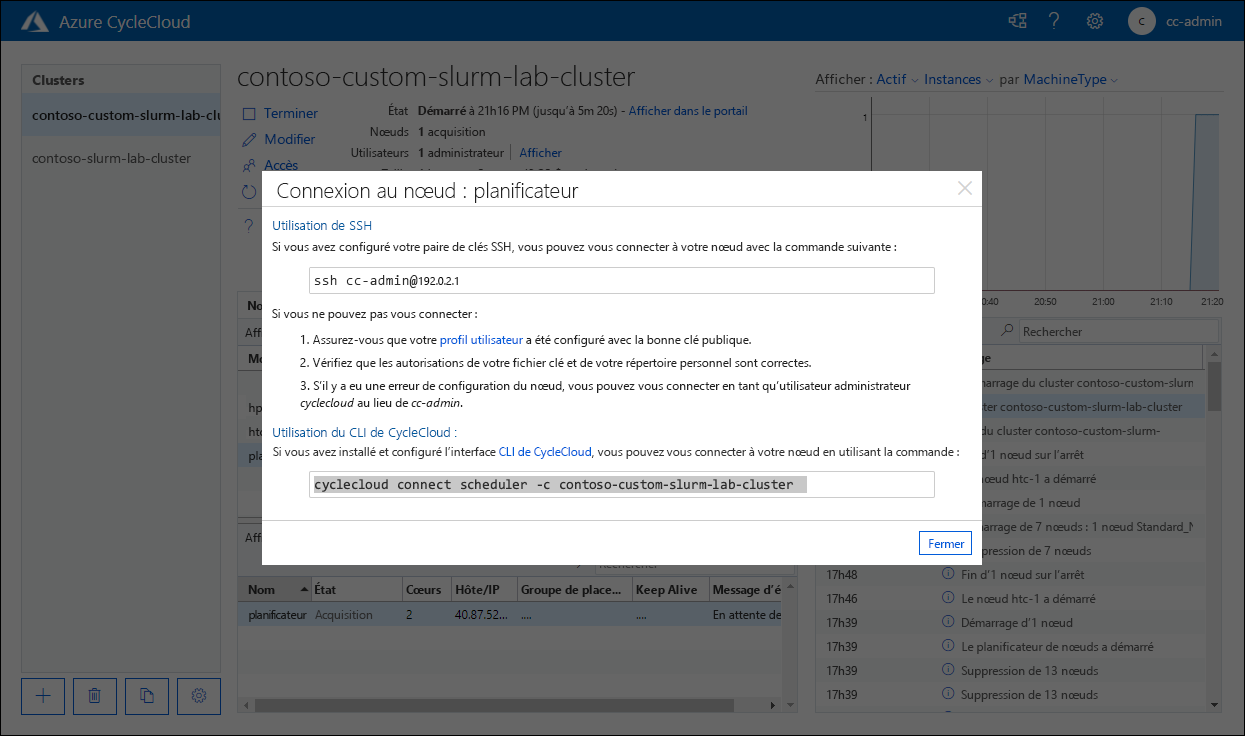The width and height of the screenshot is (1245, 736).
Task: Open CycleCloud help via question mark icon
Action: 1054,20
